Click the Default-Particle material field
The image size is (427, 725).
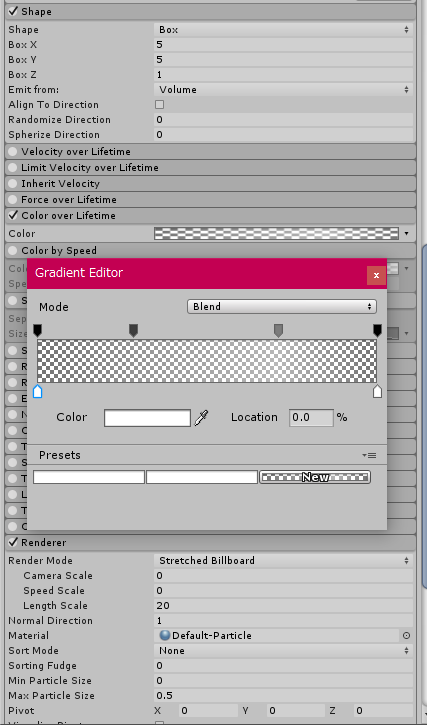(x=277, y=635)
